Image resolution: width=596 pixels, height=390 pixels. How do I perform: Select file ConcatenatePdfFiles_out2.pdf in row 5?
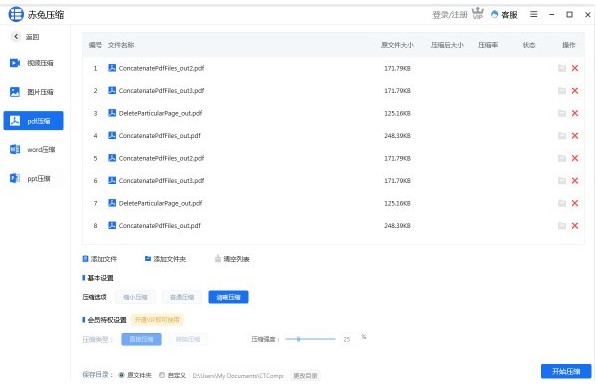tap(161, 158)
